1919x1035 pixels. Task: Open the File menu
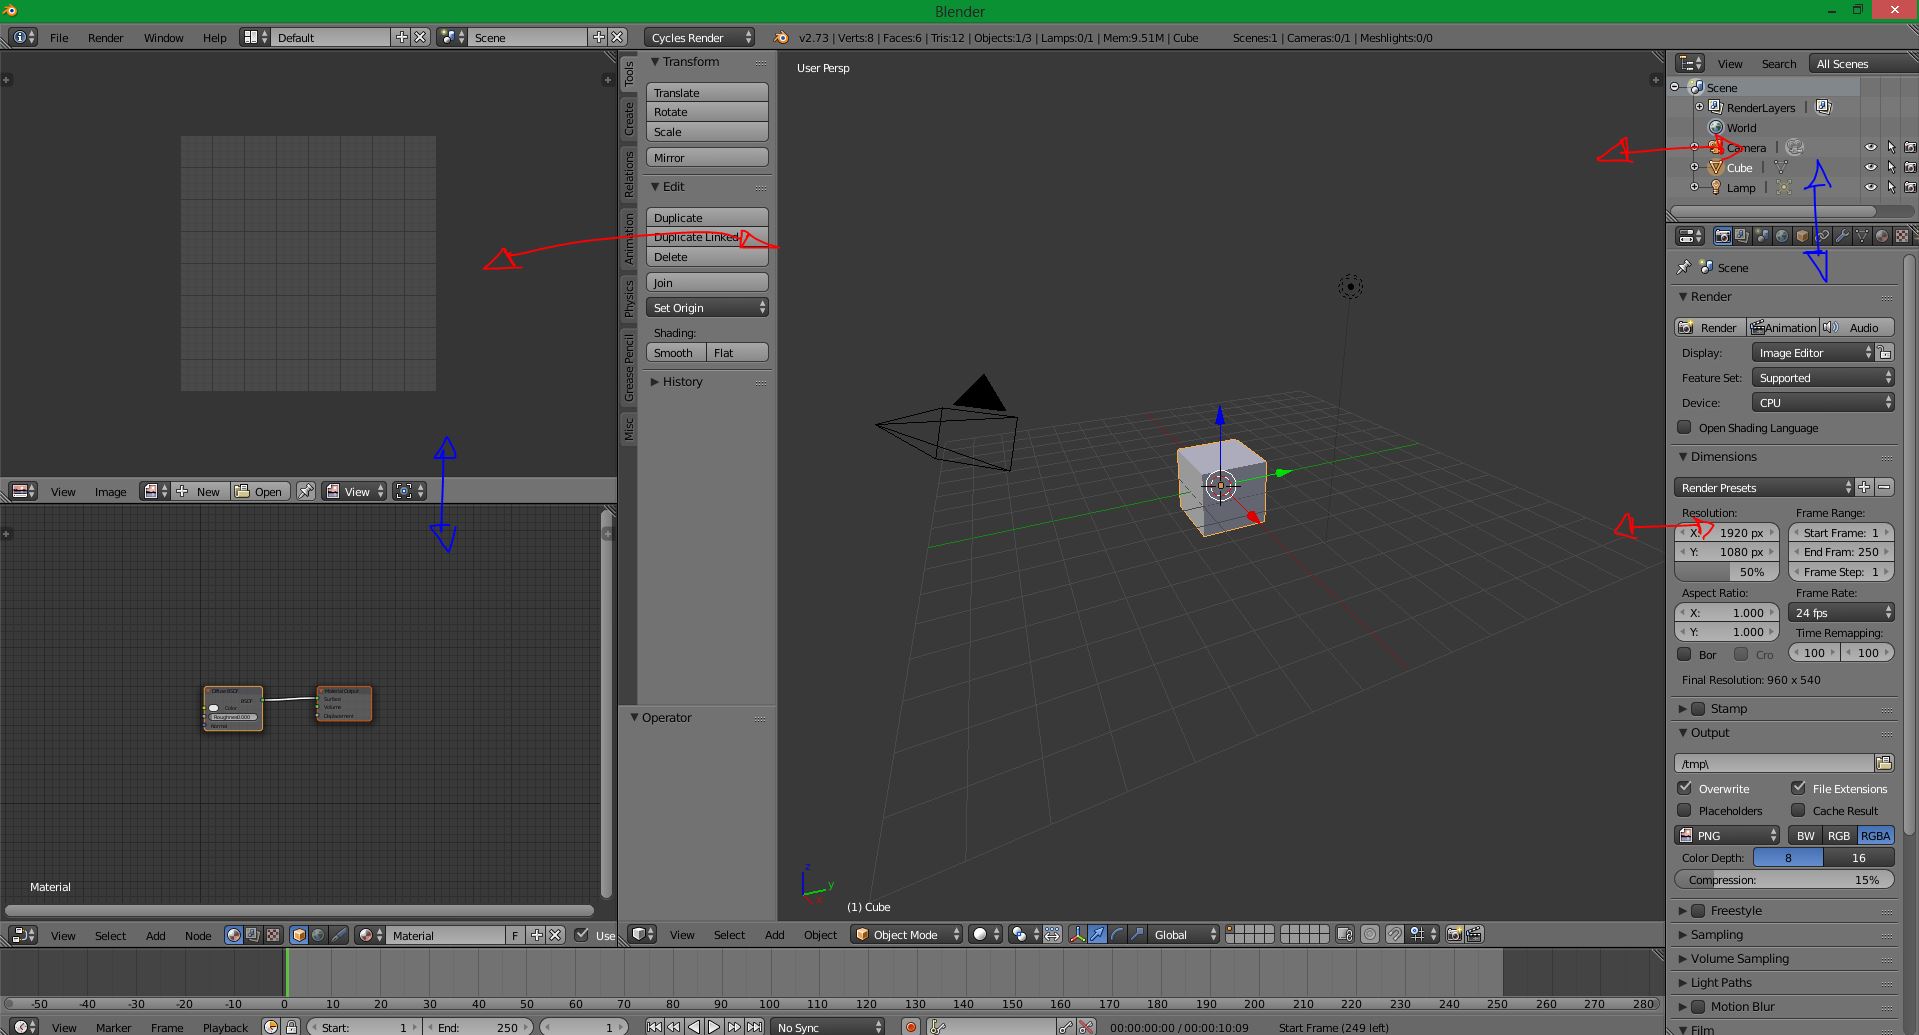[x=59, y=37]
